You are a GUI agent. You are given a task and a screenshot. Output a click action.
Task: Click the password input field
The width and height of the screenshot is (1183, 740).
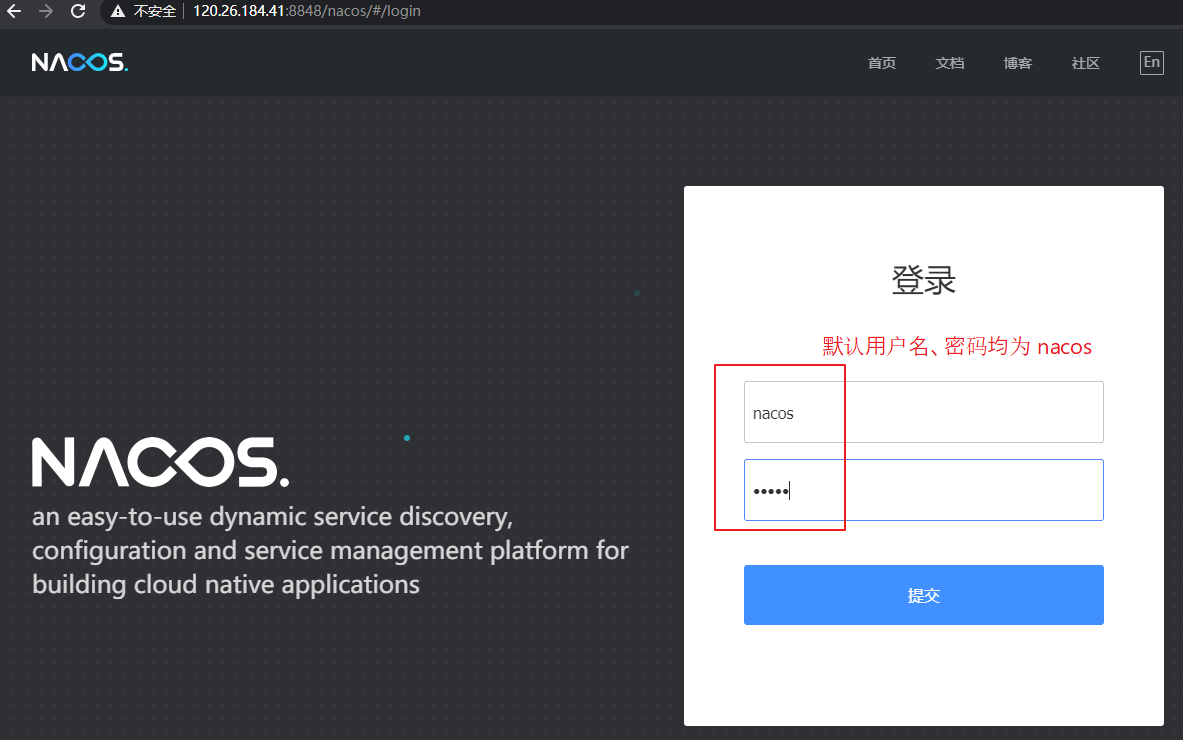pyautogui.click(x=923, y=490)
